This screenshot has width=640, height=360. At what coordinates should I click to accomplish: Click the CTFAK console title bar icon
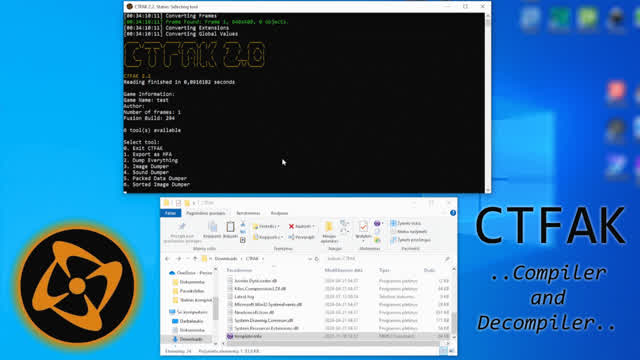[x=129, y=7]
